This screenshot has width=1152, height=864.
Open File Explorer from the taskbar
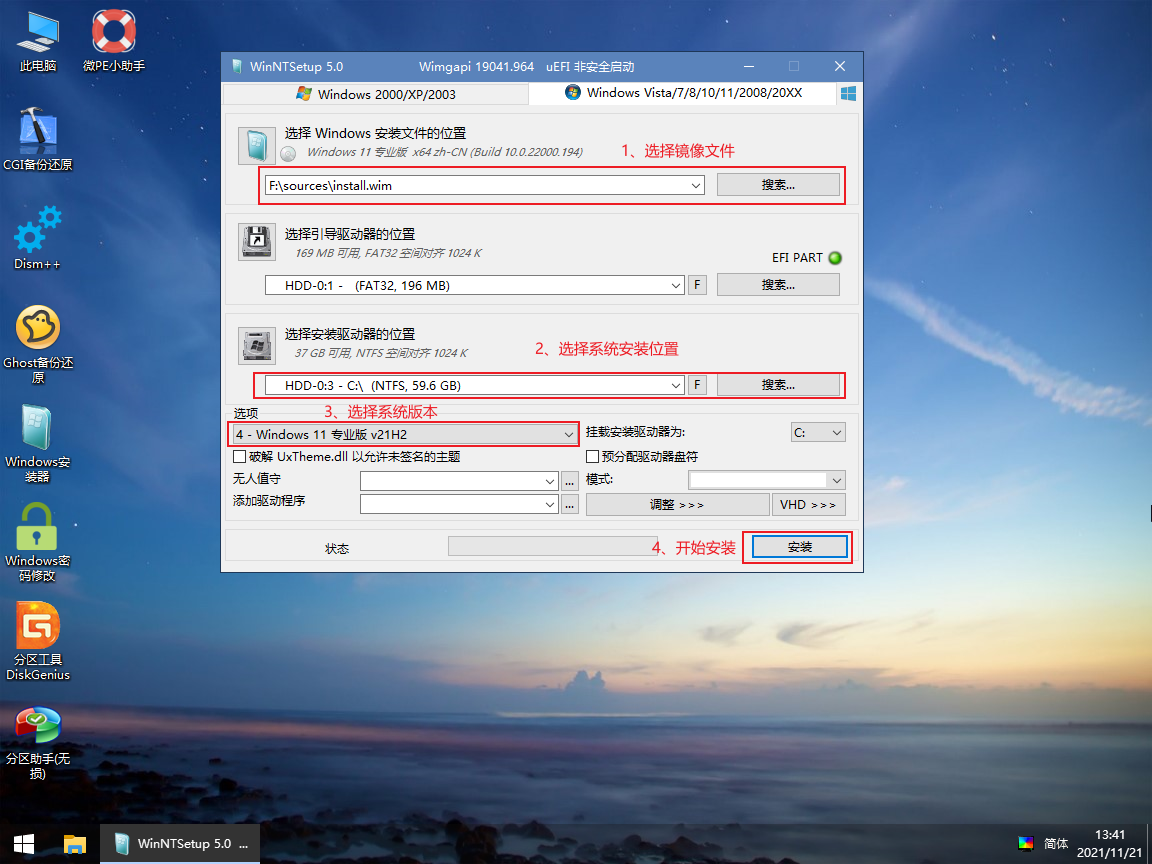75,844
